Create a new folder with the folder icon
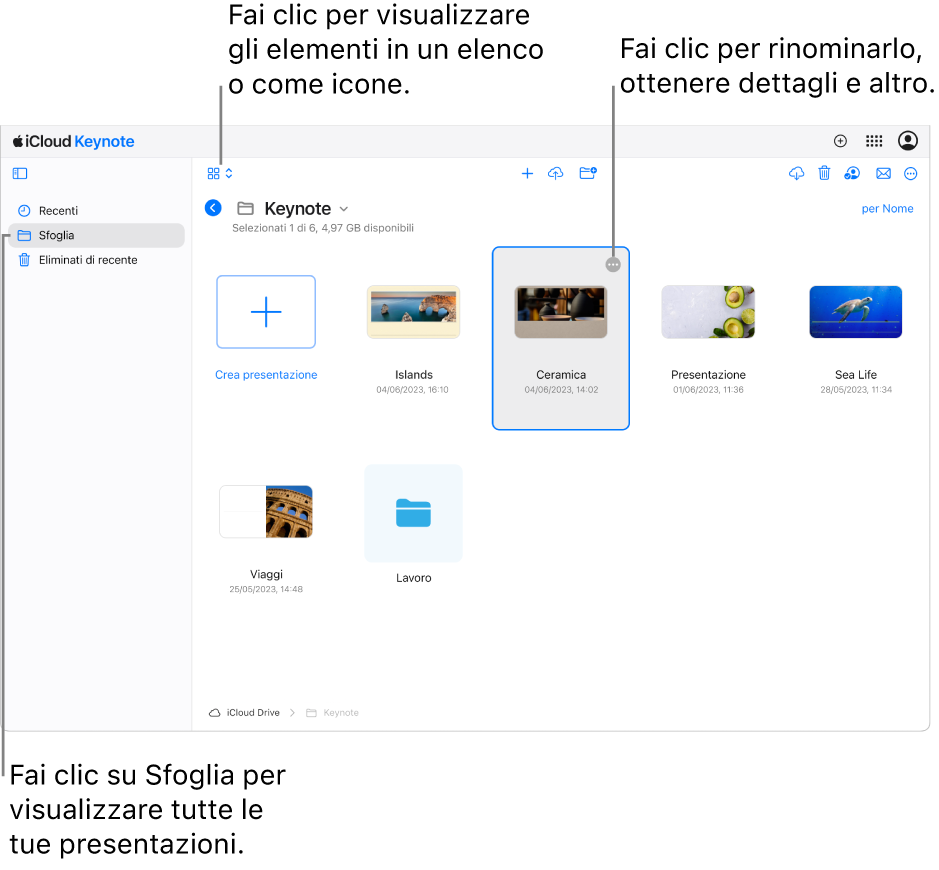The image size is (939, 870). point(588,173)
